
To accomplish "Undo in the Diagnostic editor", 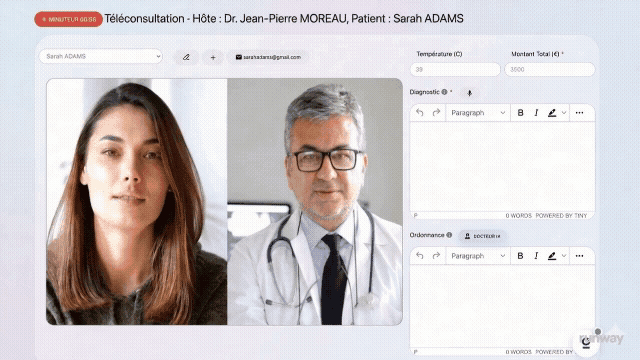I will click(x=420, y=113).
